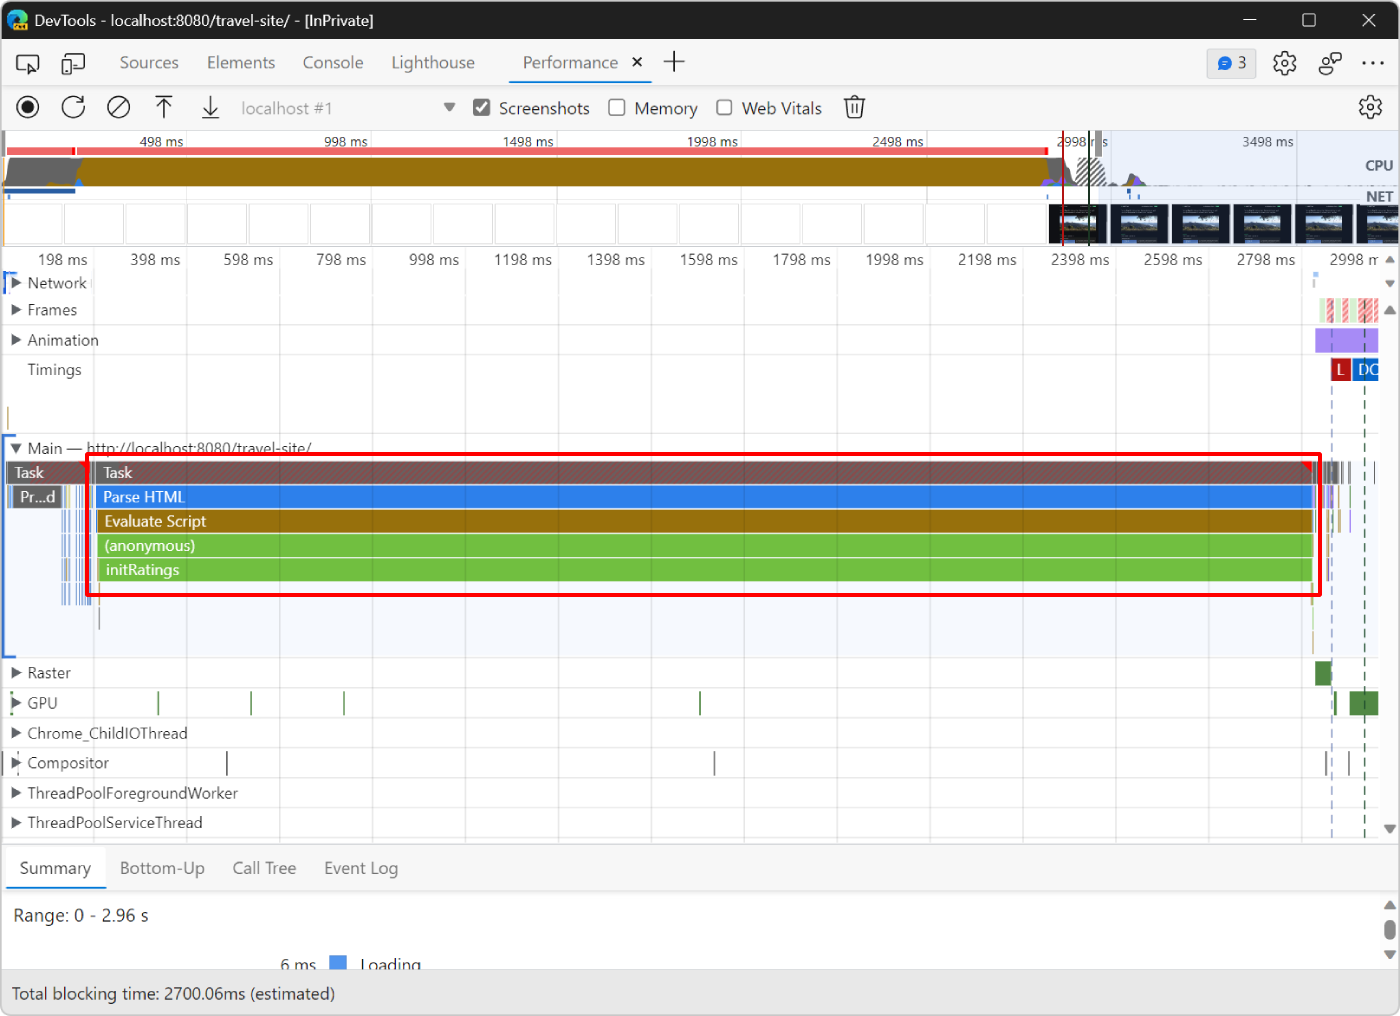The width and height of the screenshot is (1400, 1016).
Task: Load a profile from file
Action: click(164, 107)
